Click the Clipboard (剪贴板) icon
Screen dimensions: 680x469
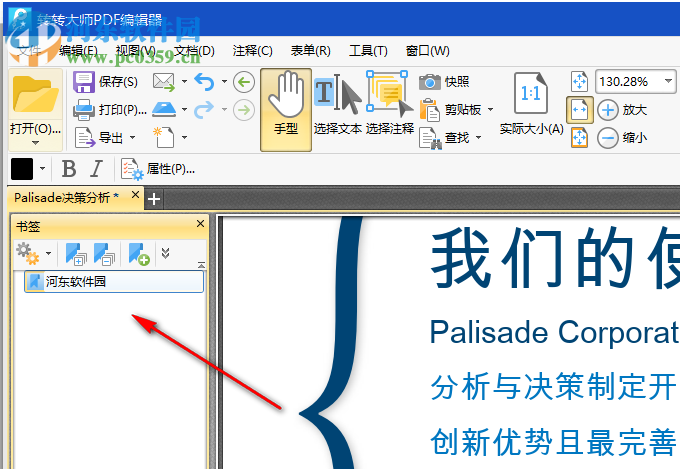429,110
